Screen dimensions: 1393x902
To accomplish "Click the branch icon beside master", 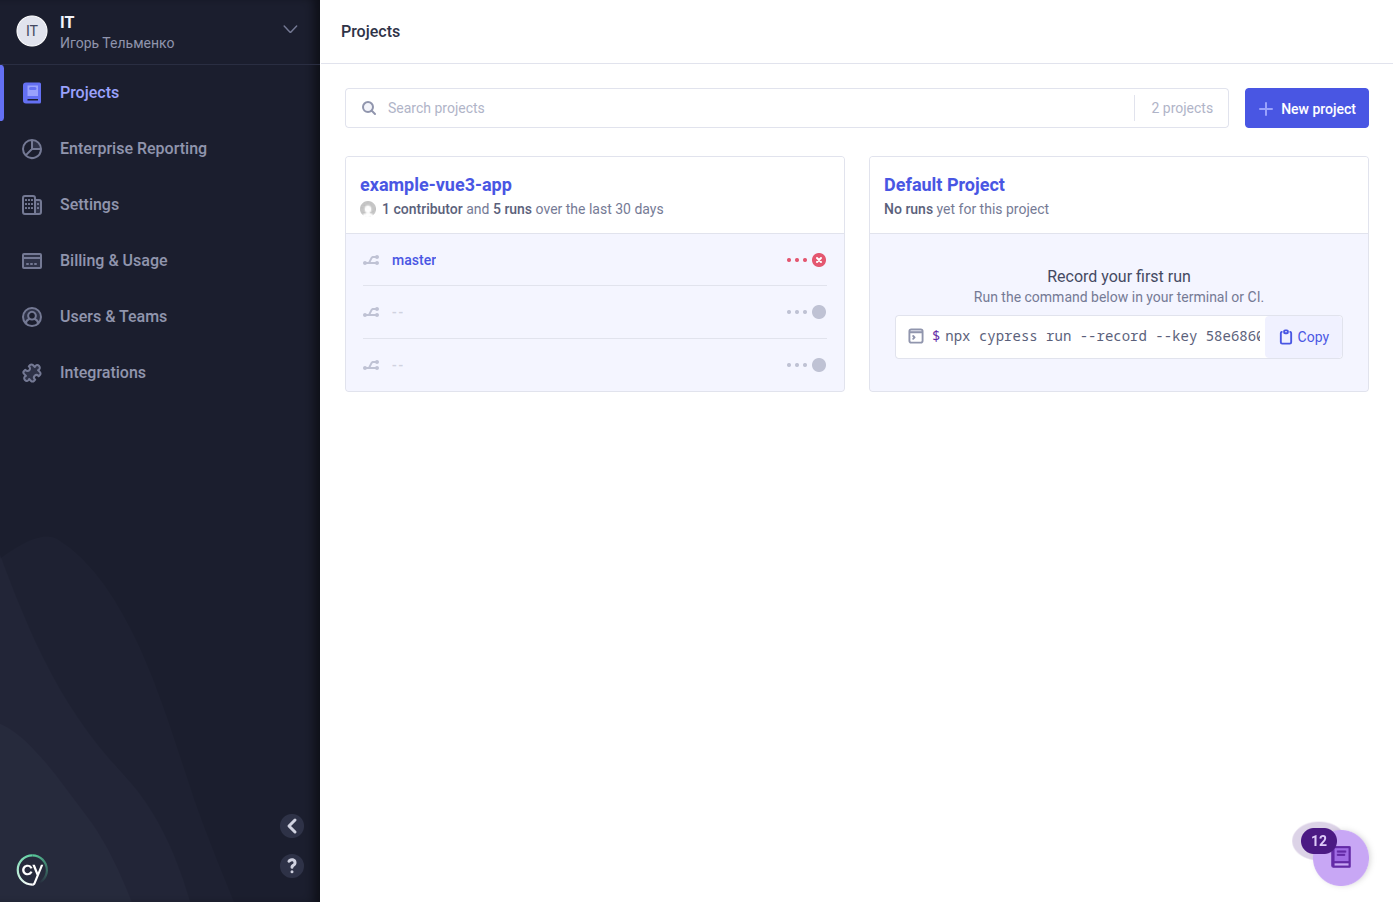I will point(371,260).
